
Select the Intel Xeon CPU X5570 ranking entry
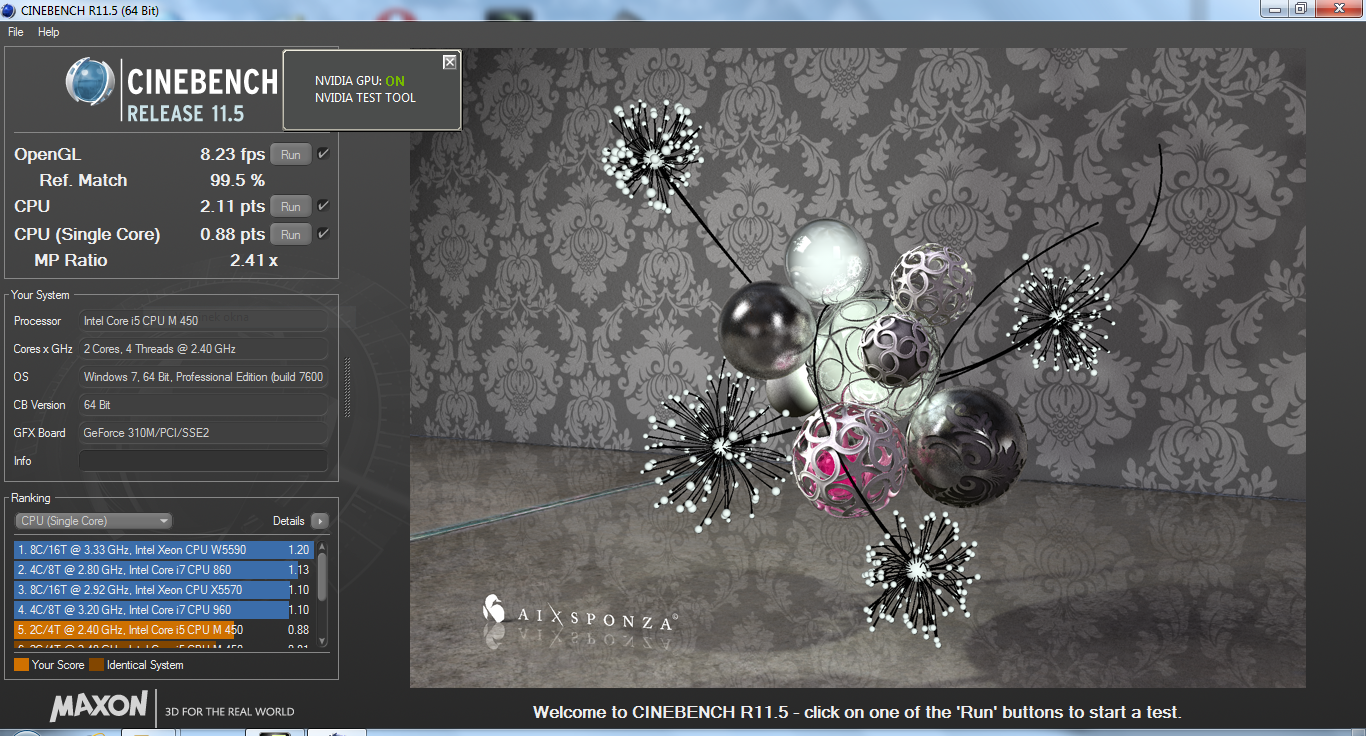pos(164,590)
